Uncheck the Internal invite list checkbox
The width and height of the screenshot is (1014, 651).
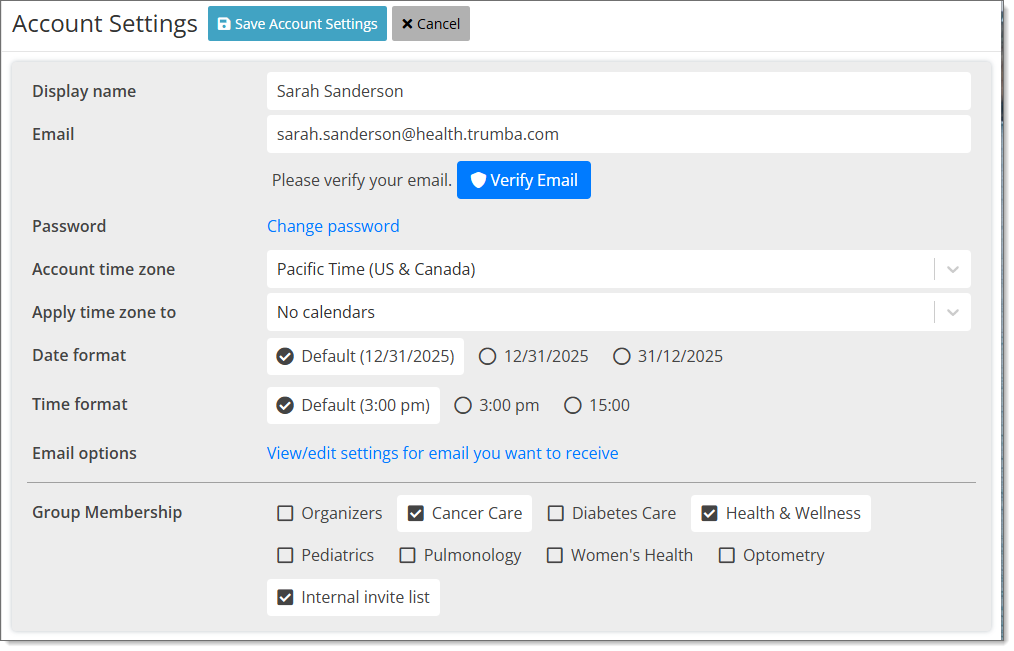285,597
